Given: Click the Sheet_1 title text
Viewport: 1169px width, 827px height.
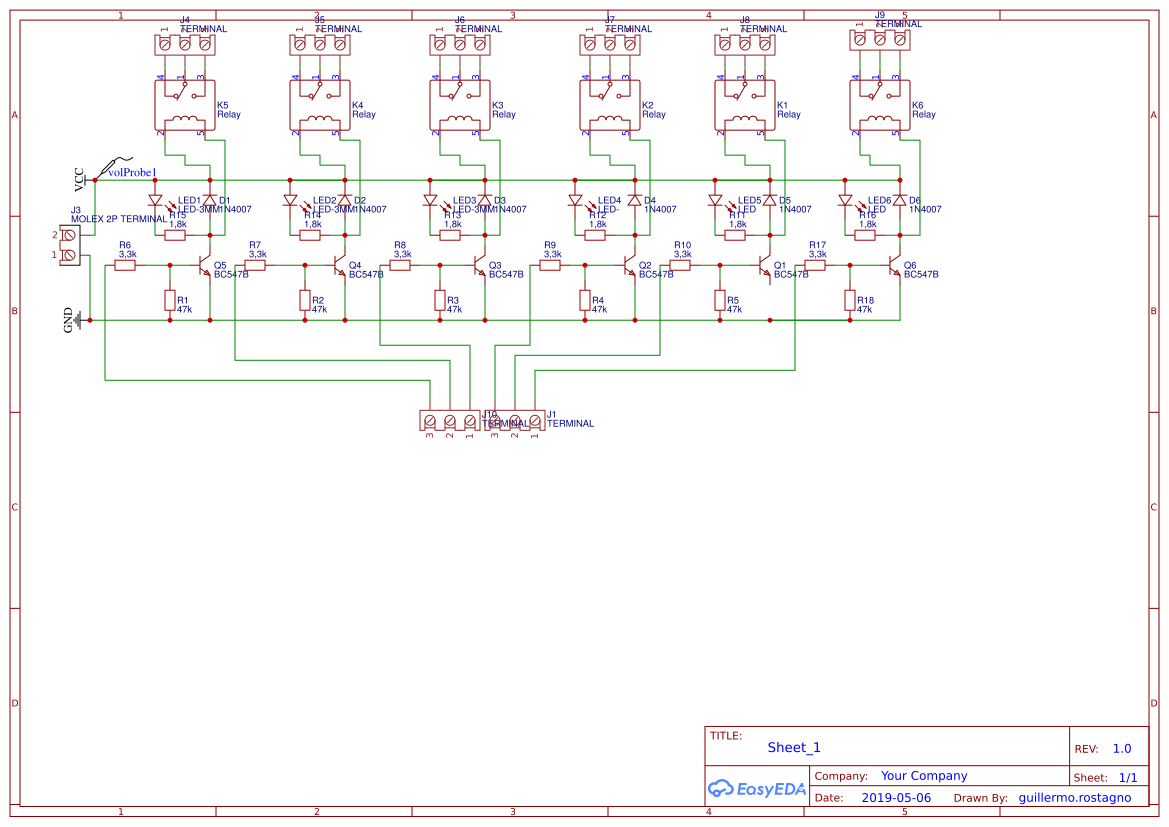Looking at the screenshot, I should pyautogui.click(x=793, y=747).
